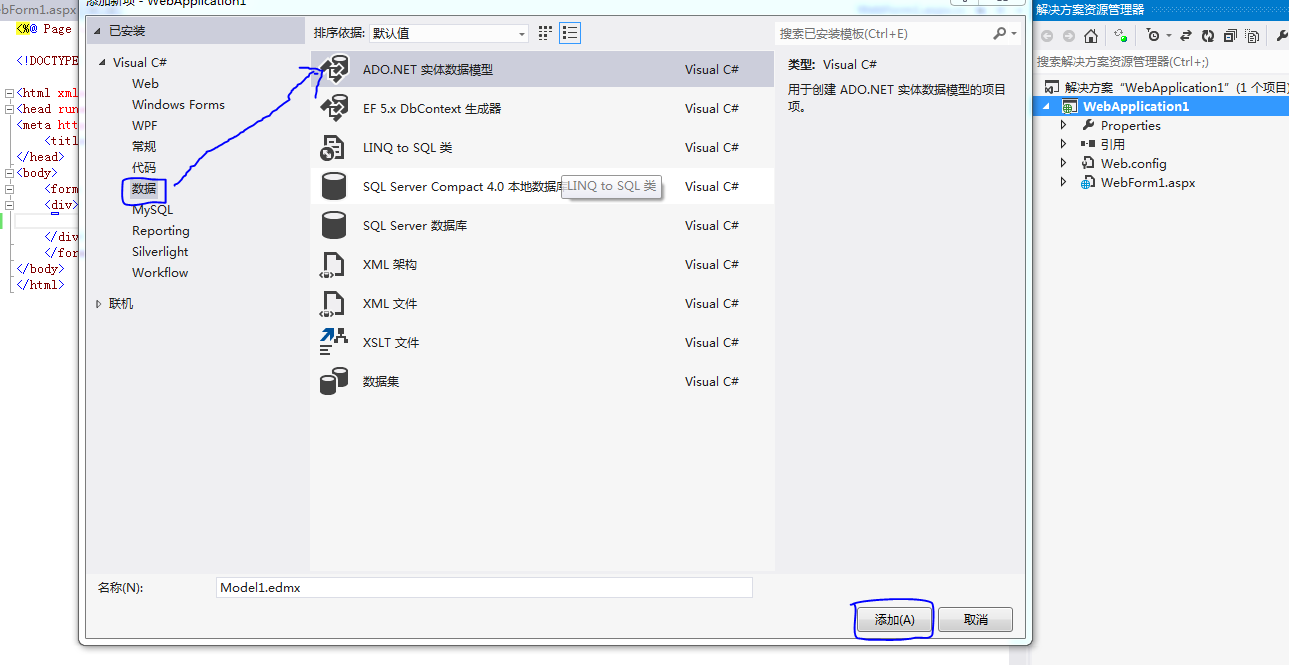Click the solution icon beside 解决方案
1289x665 pixels.
(x=1051, y=87)
